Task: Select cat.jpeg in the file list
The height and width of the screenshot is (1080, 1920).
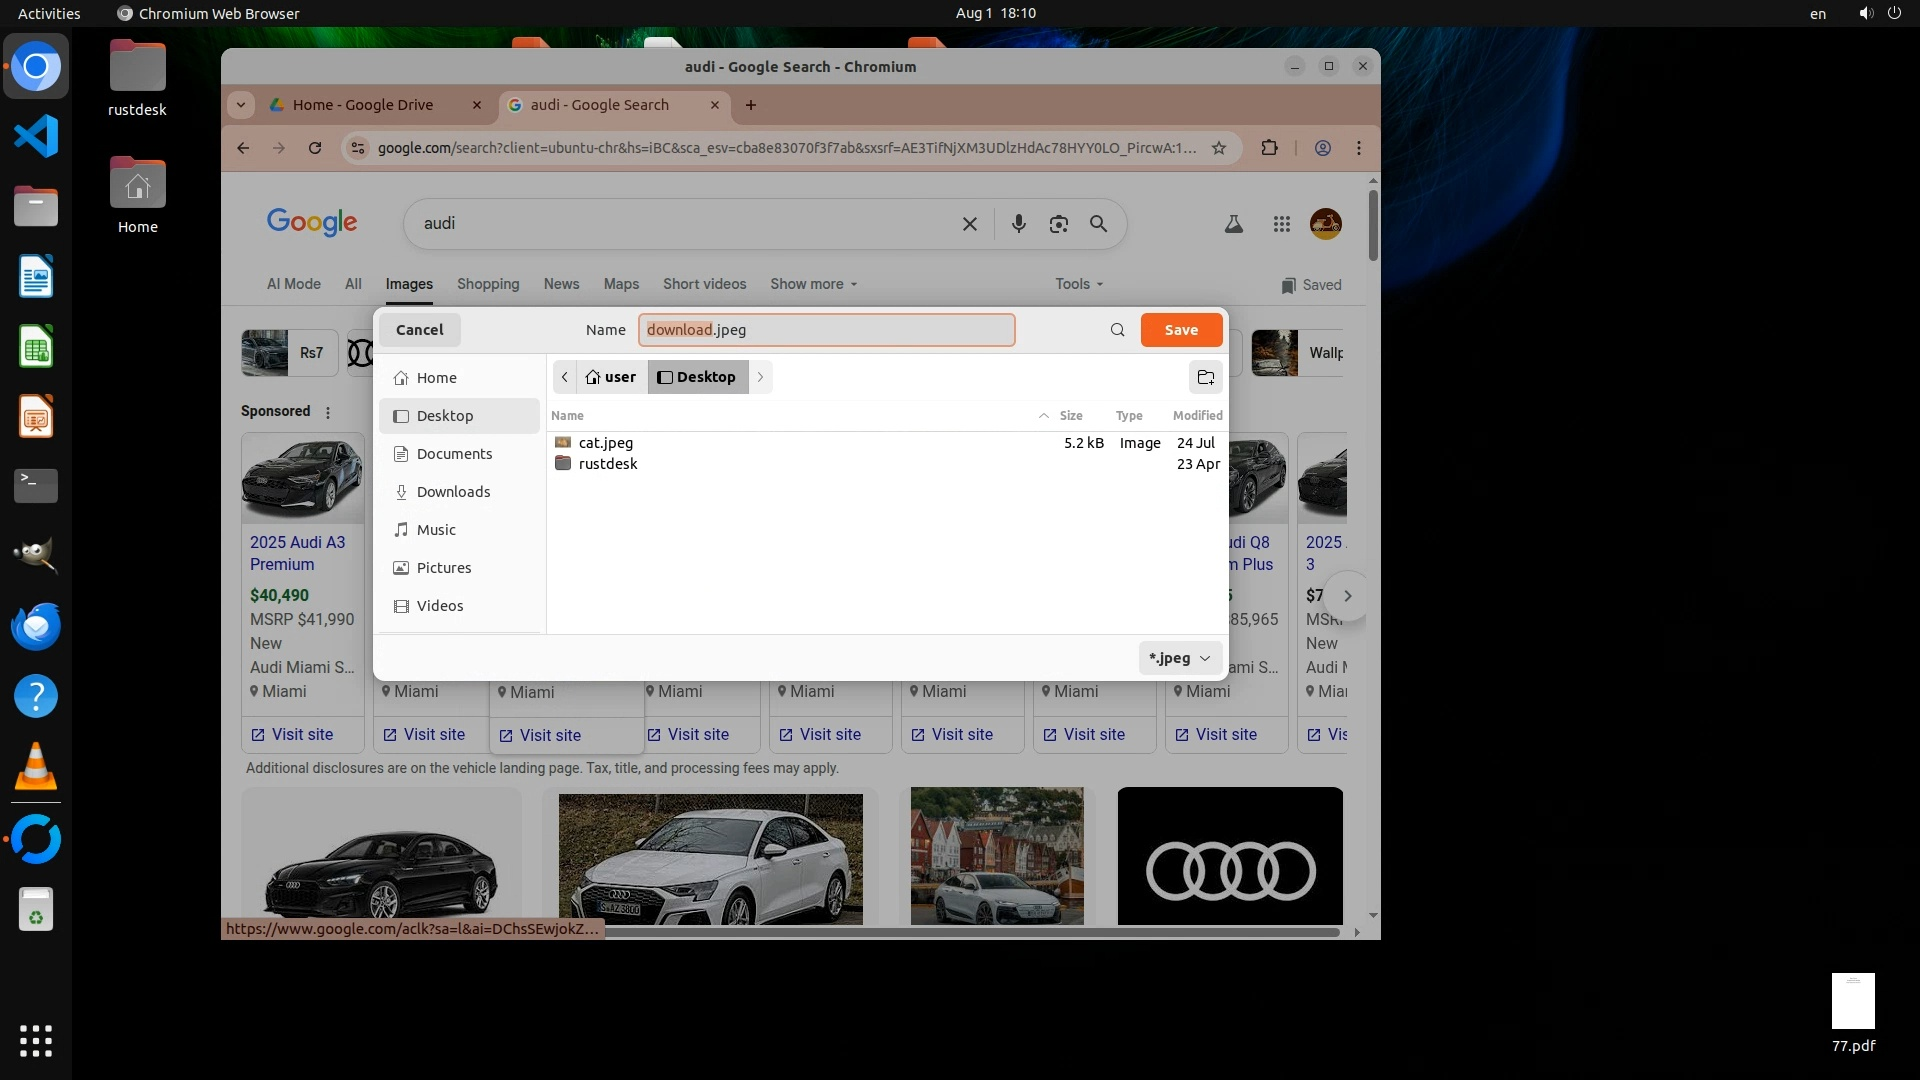Action: pyautogui.click(x=605, y=443)
